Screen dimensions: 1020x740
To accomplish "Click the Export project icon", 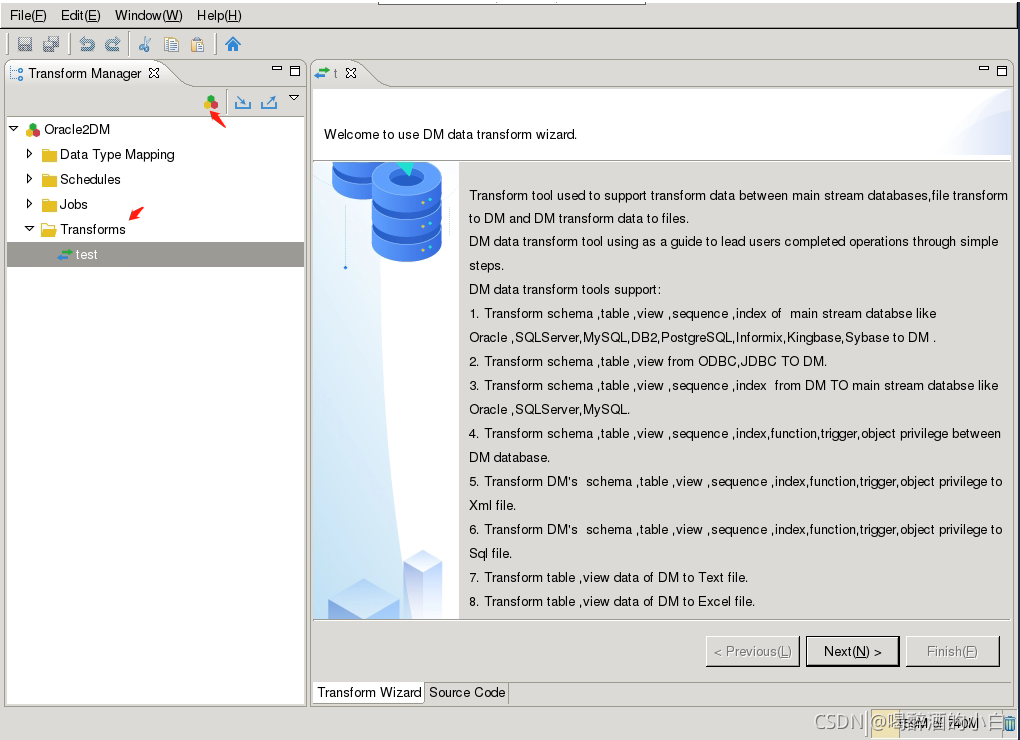I will tap(269, 102).
